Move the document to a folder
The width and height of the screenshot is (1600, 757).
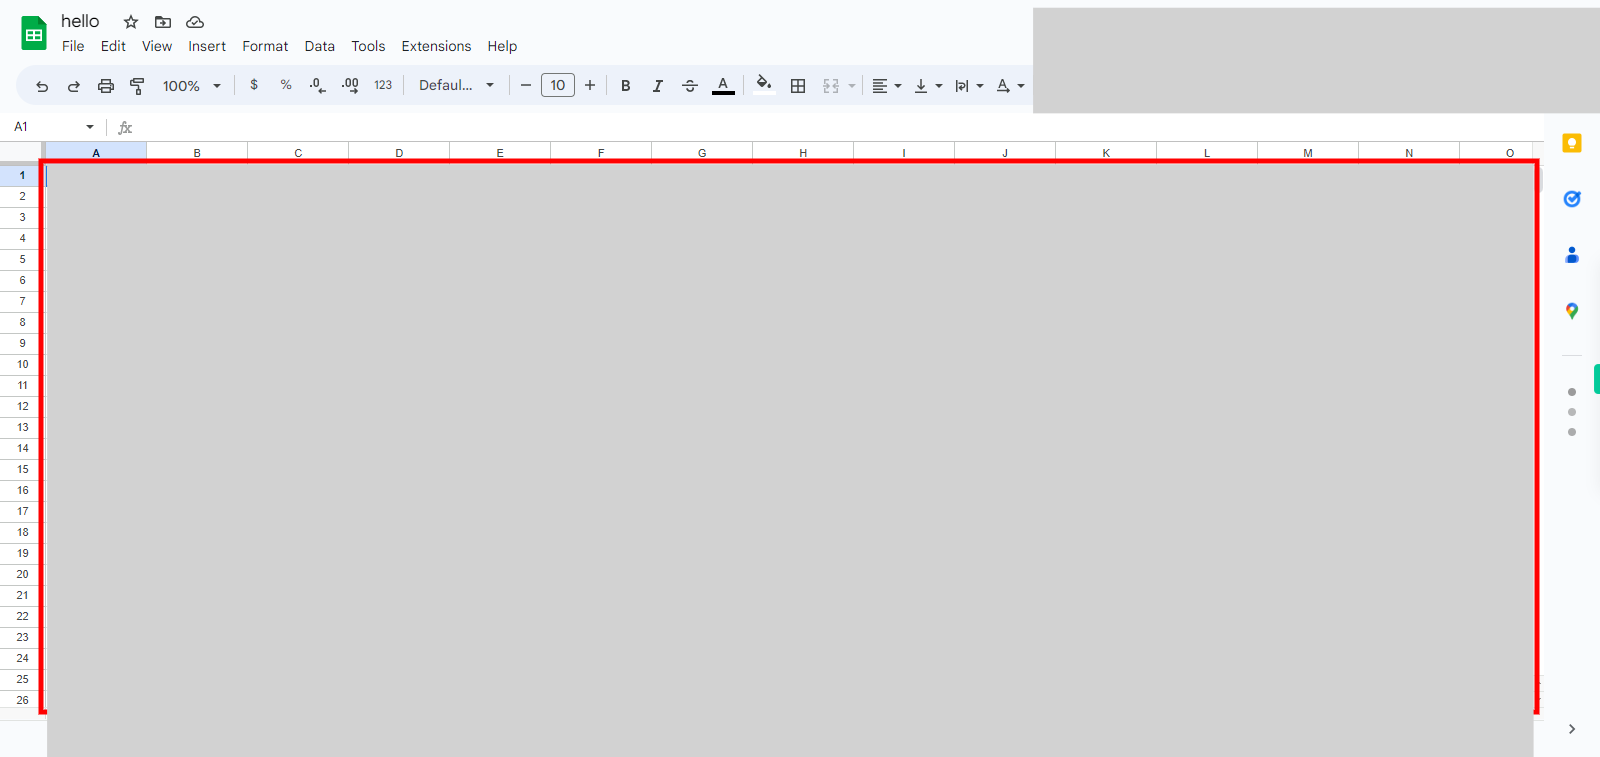pyautogui.click(x=163, y=22)
